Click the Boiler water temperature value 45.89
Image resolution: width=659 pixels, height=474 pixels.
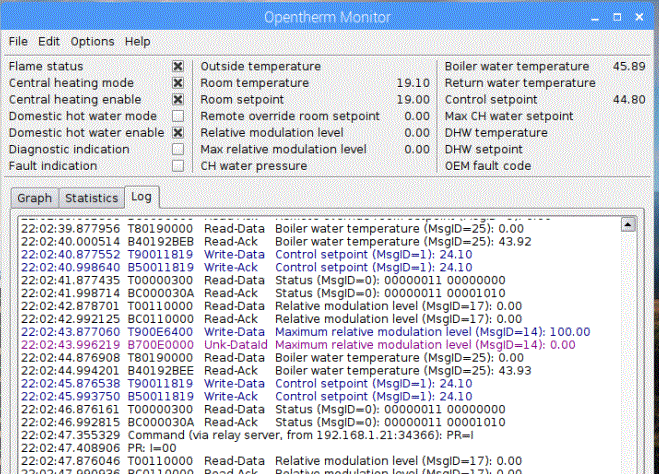[x=629, y=66]
